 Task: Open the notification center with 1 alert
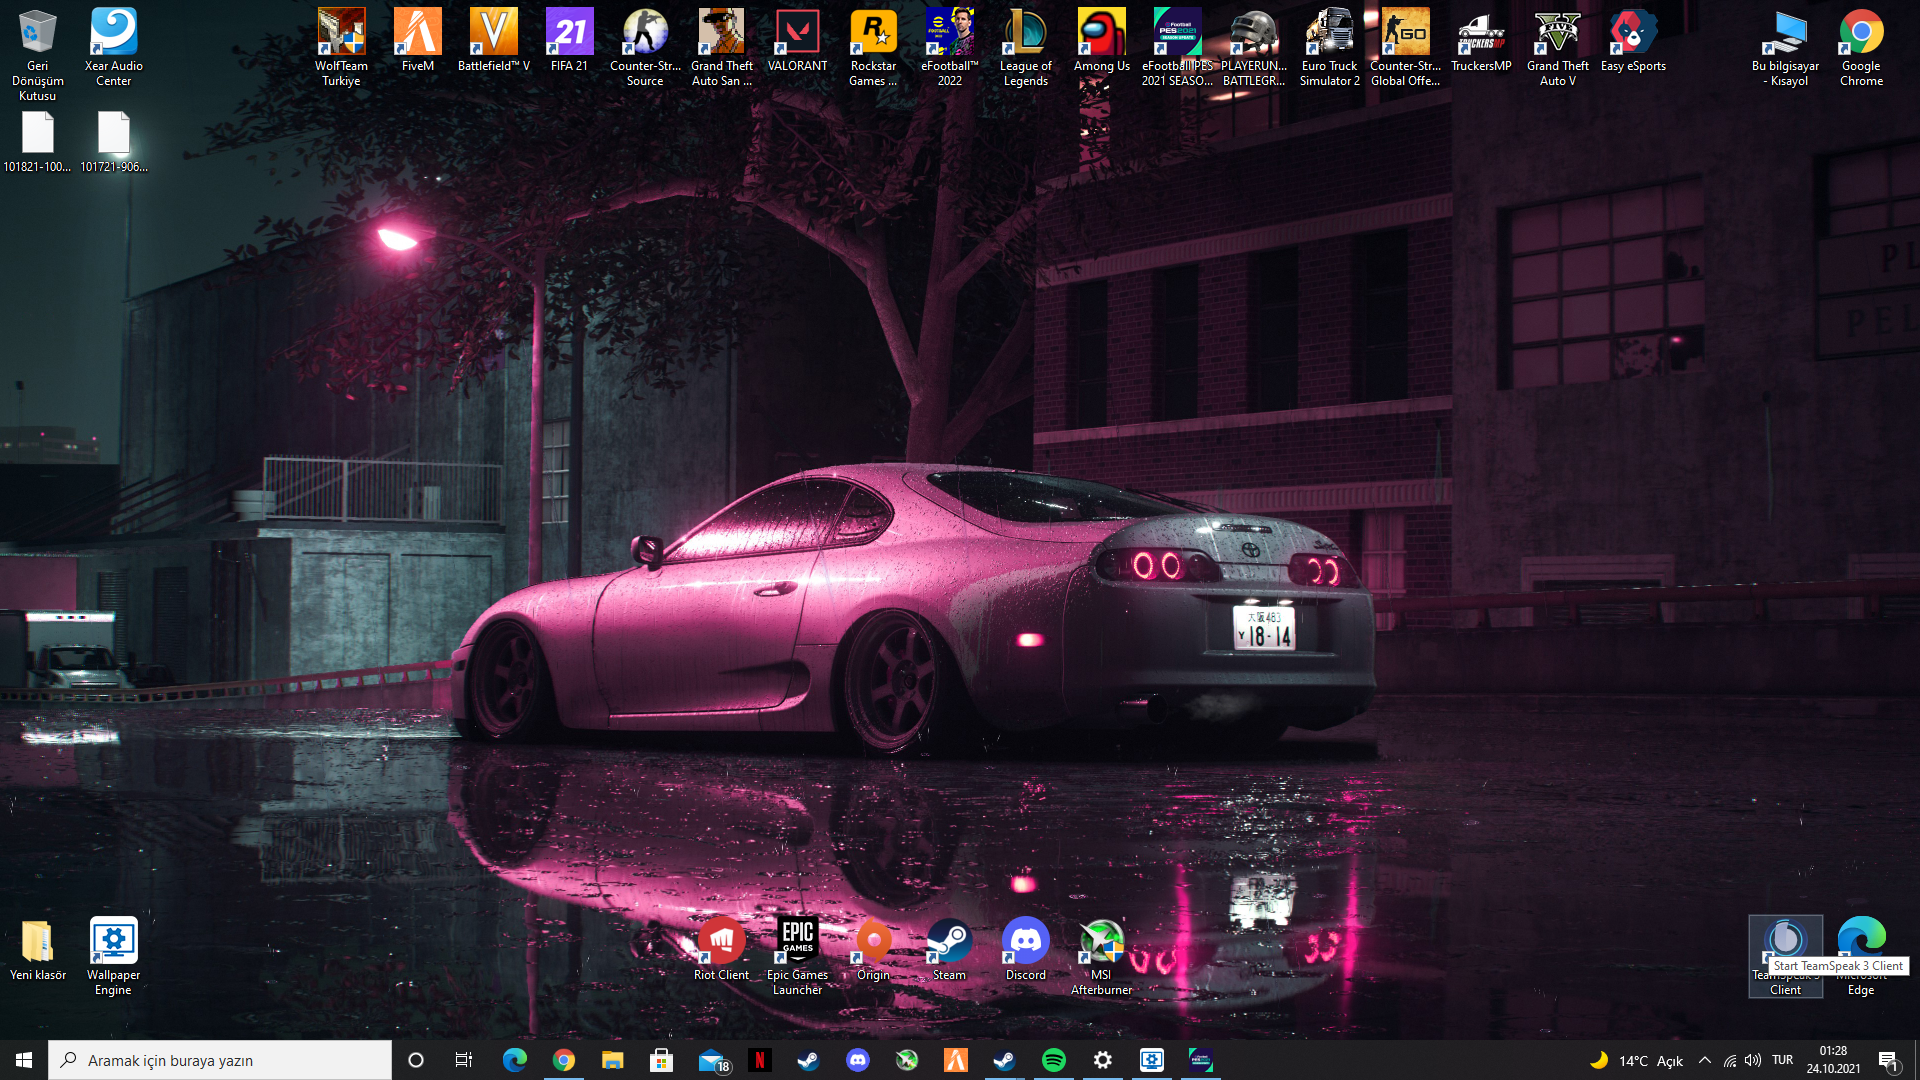point(1889,1061)
